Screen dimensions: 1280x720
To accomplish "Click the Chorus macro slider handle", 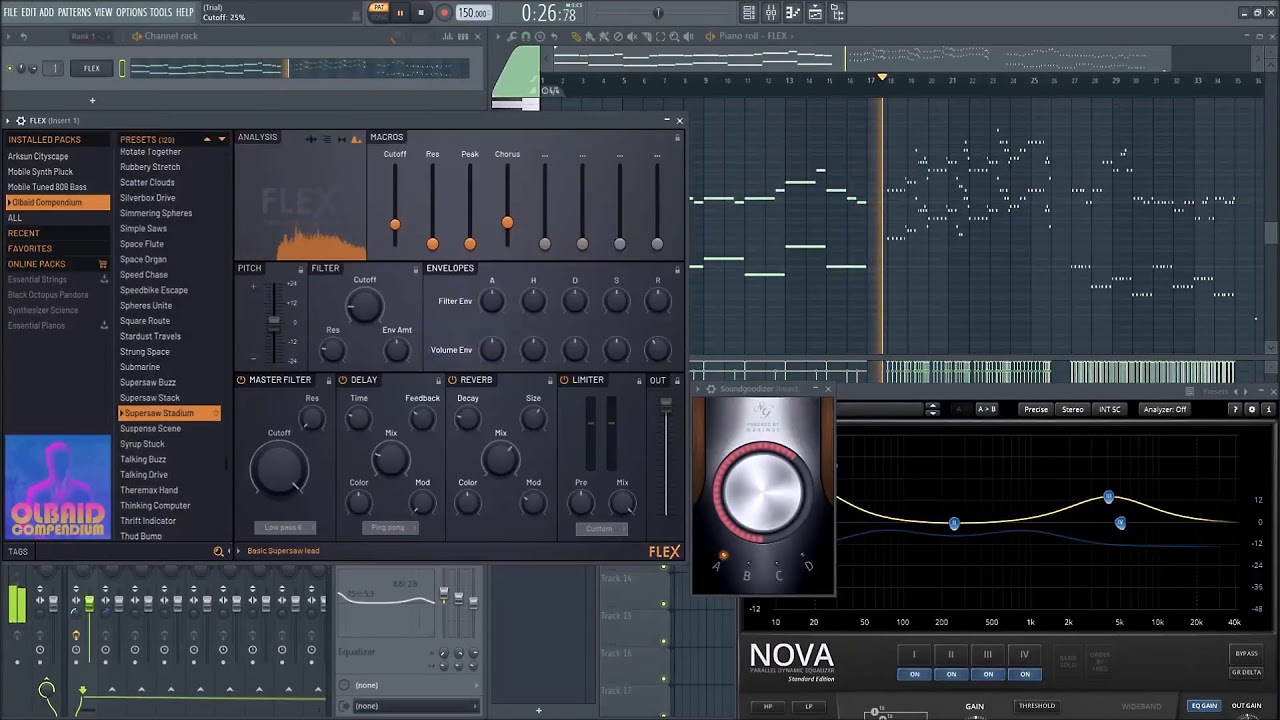I will (507, 222).
